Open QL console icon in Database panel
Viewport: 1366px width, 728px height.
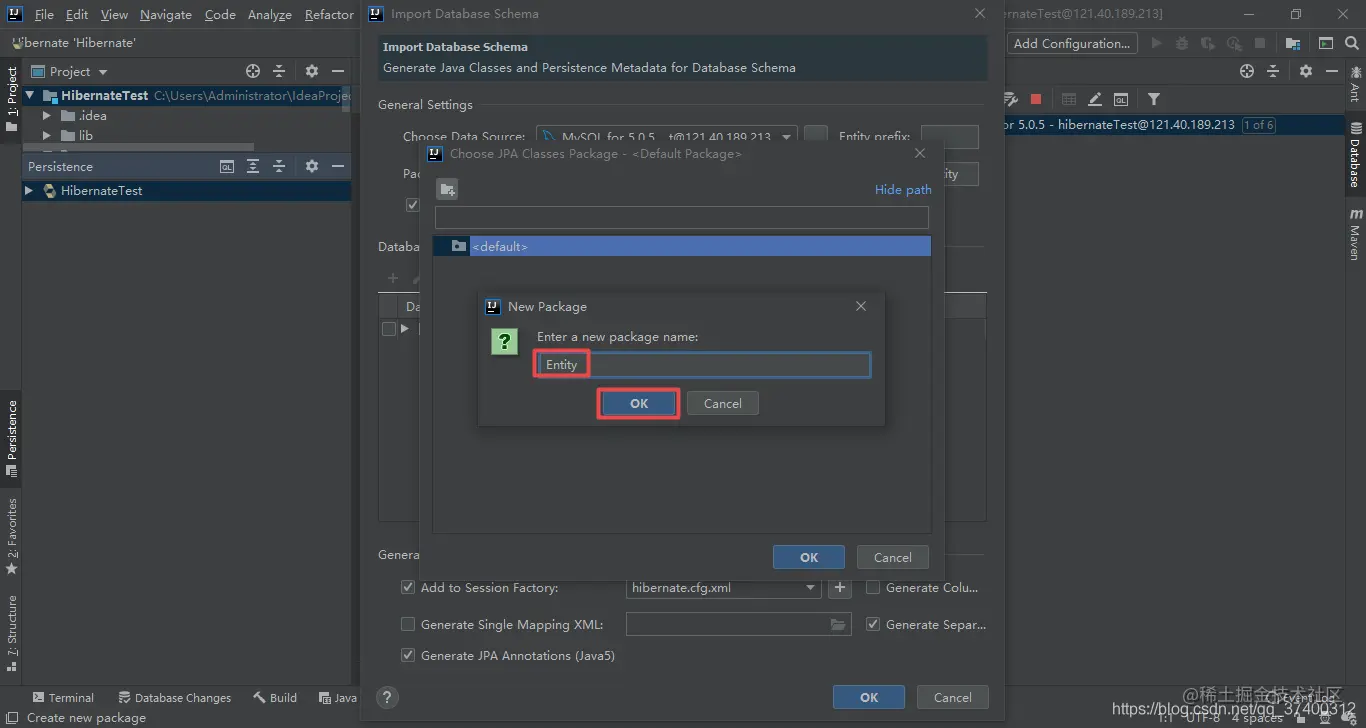click(x=1121, y=99)
